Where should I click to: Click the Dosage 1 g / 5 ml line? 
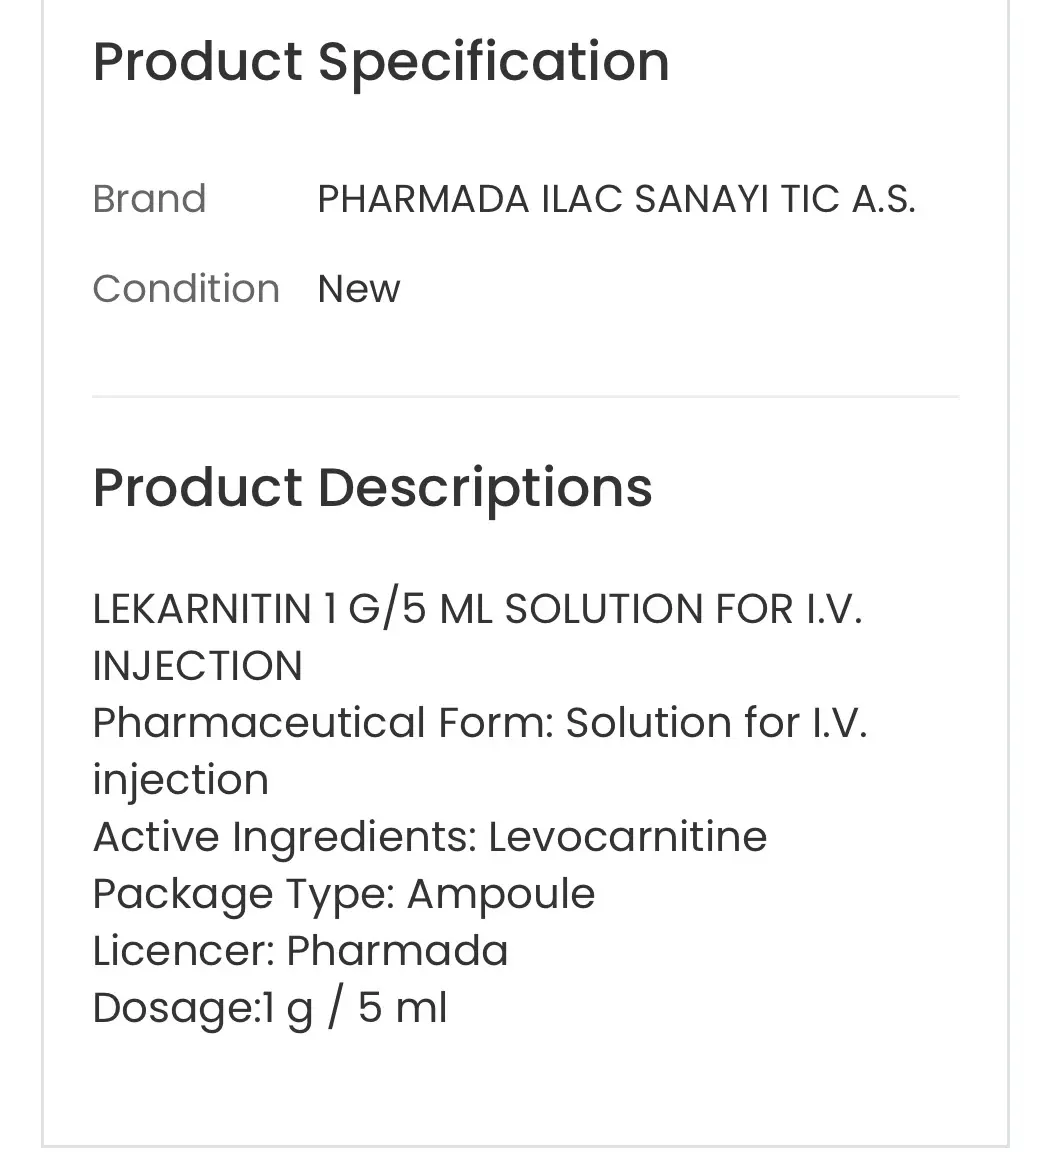[x=270, y=1008]
